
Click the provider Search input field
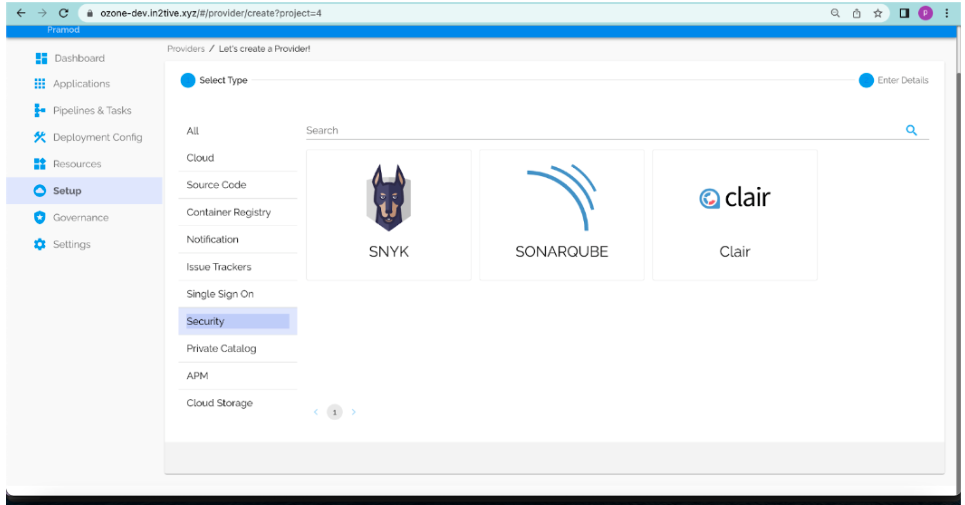(600, 130)
